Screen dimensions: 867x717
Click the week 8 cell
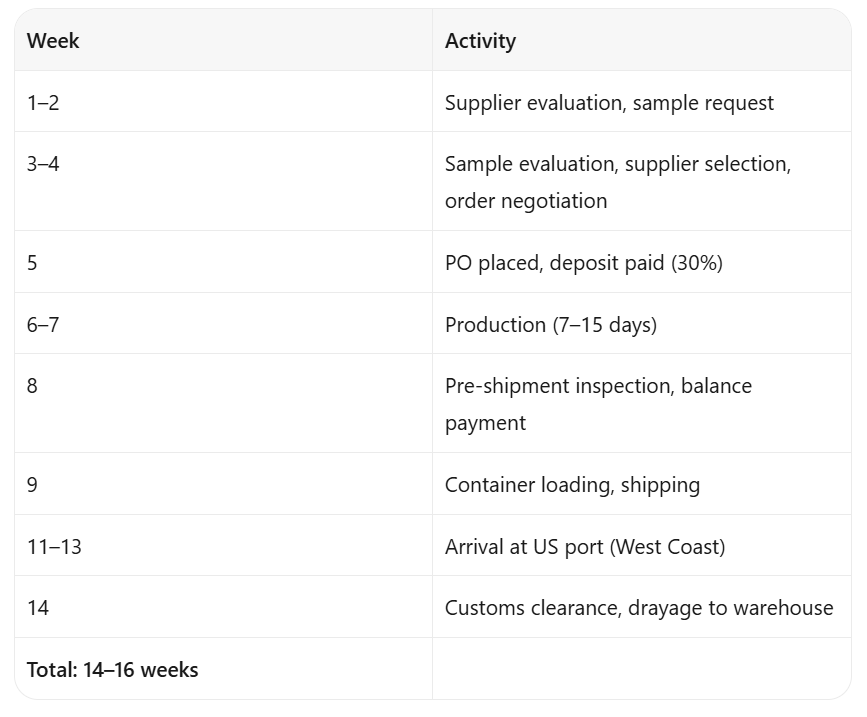tap(223, 404)
